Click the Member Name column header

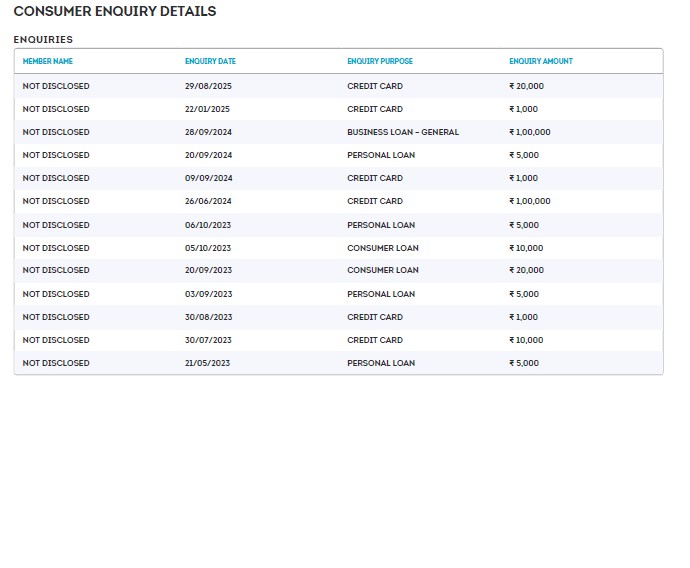pyautogui.click(x=48, y=61)
